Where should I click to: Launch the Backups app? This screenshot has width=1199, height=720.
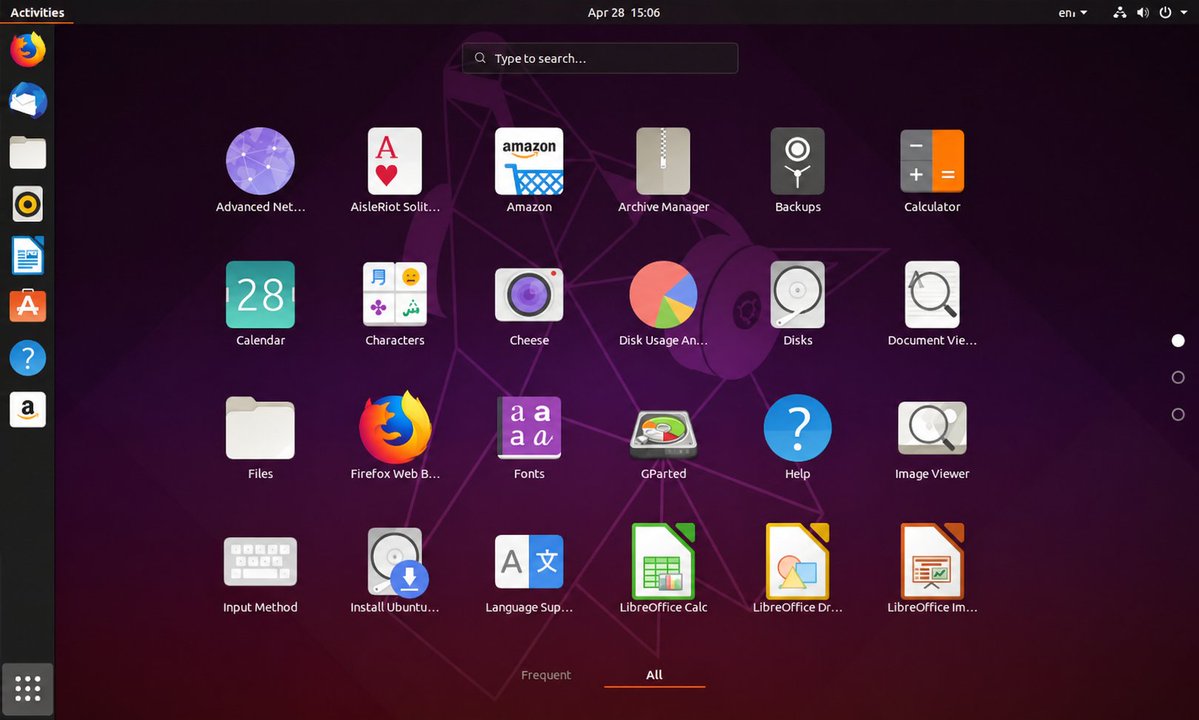(798, 170)
